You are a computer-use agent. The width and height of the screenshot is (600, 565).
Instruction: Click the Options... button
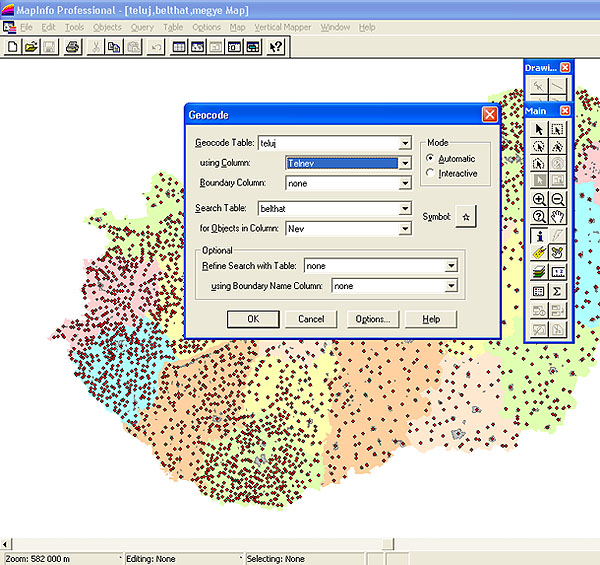(x=373, y=319)
